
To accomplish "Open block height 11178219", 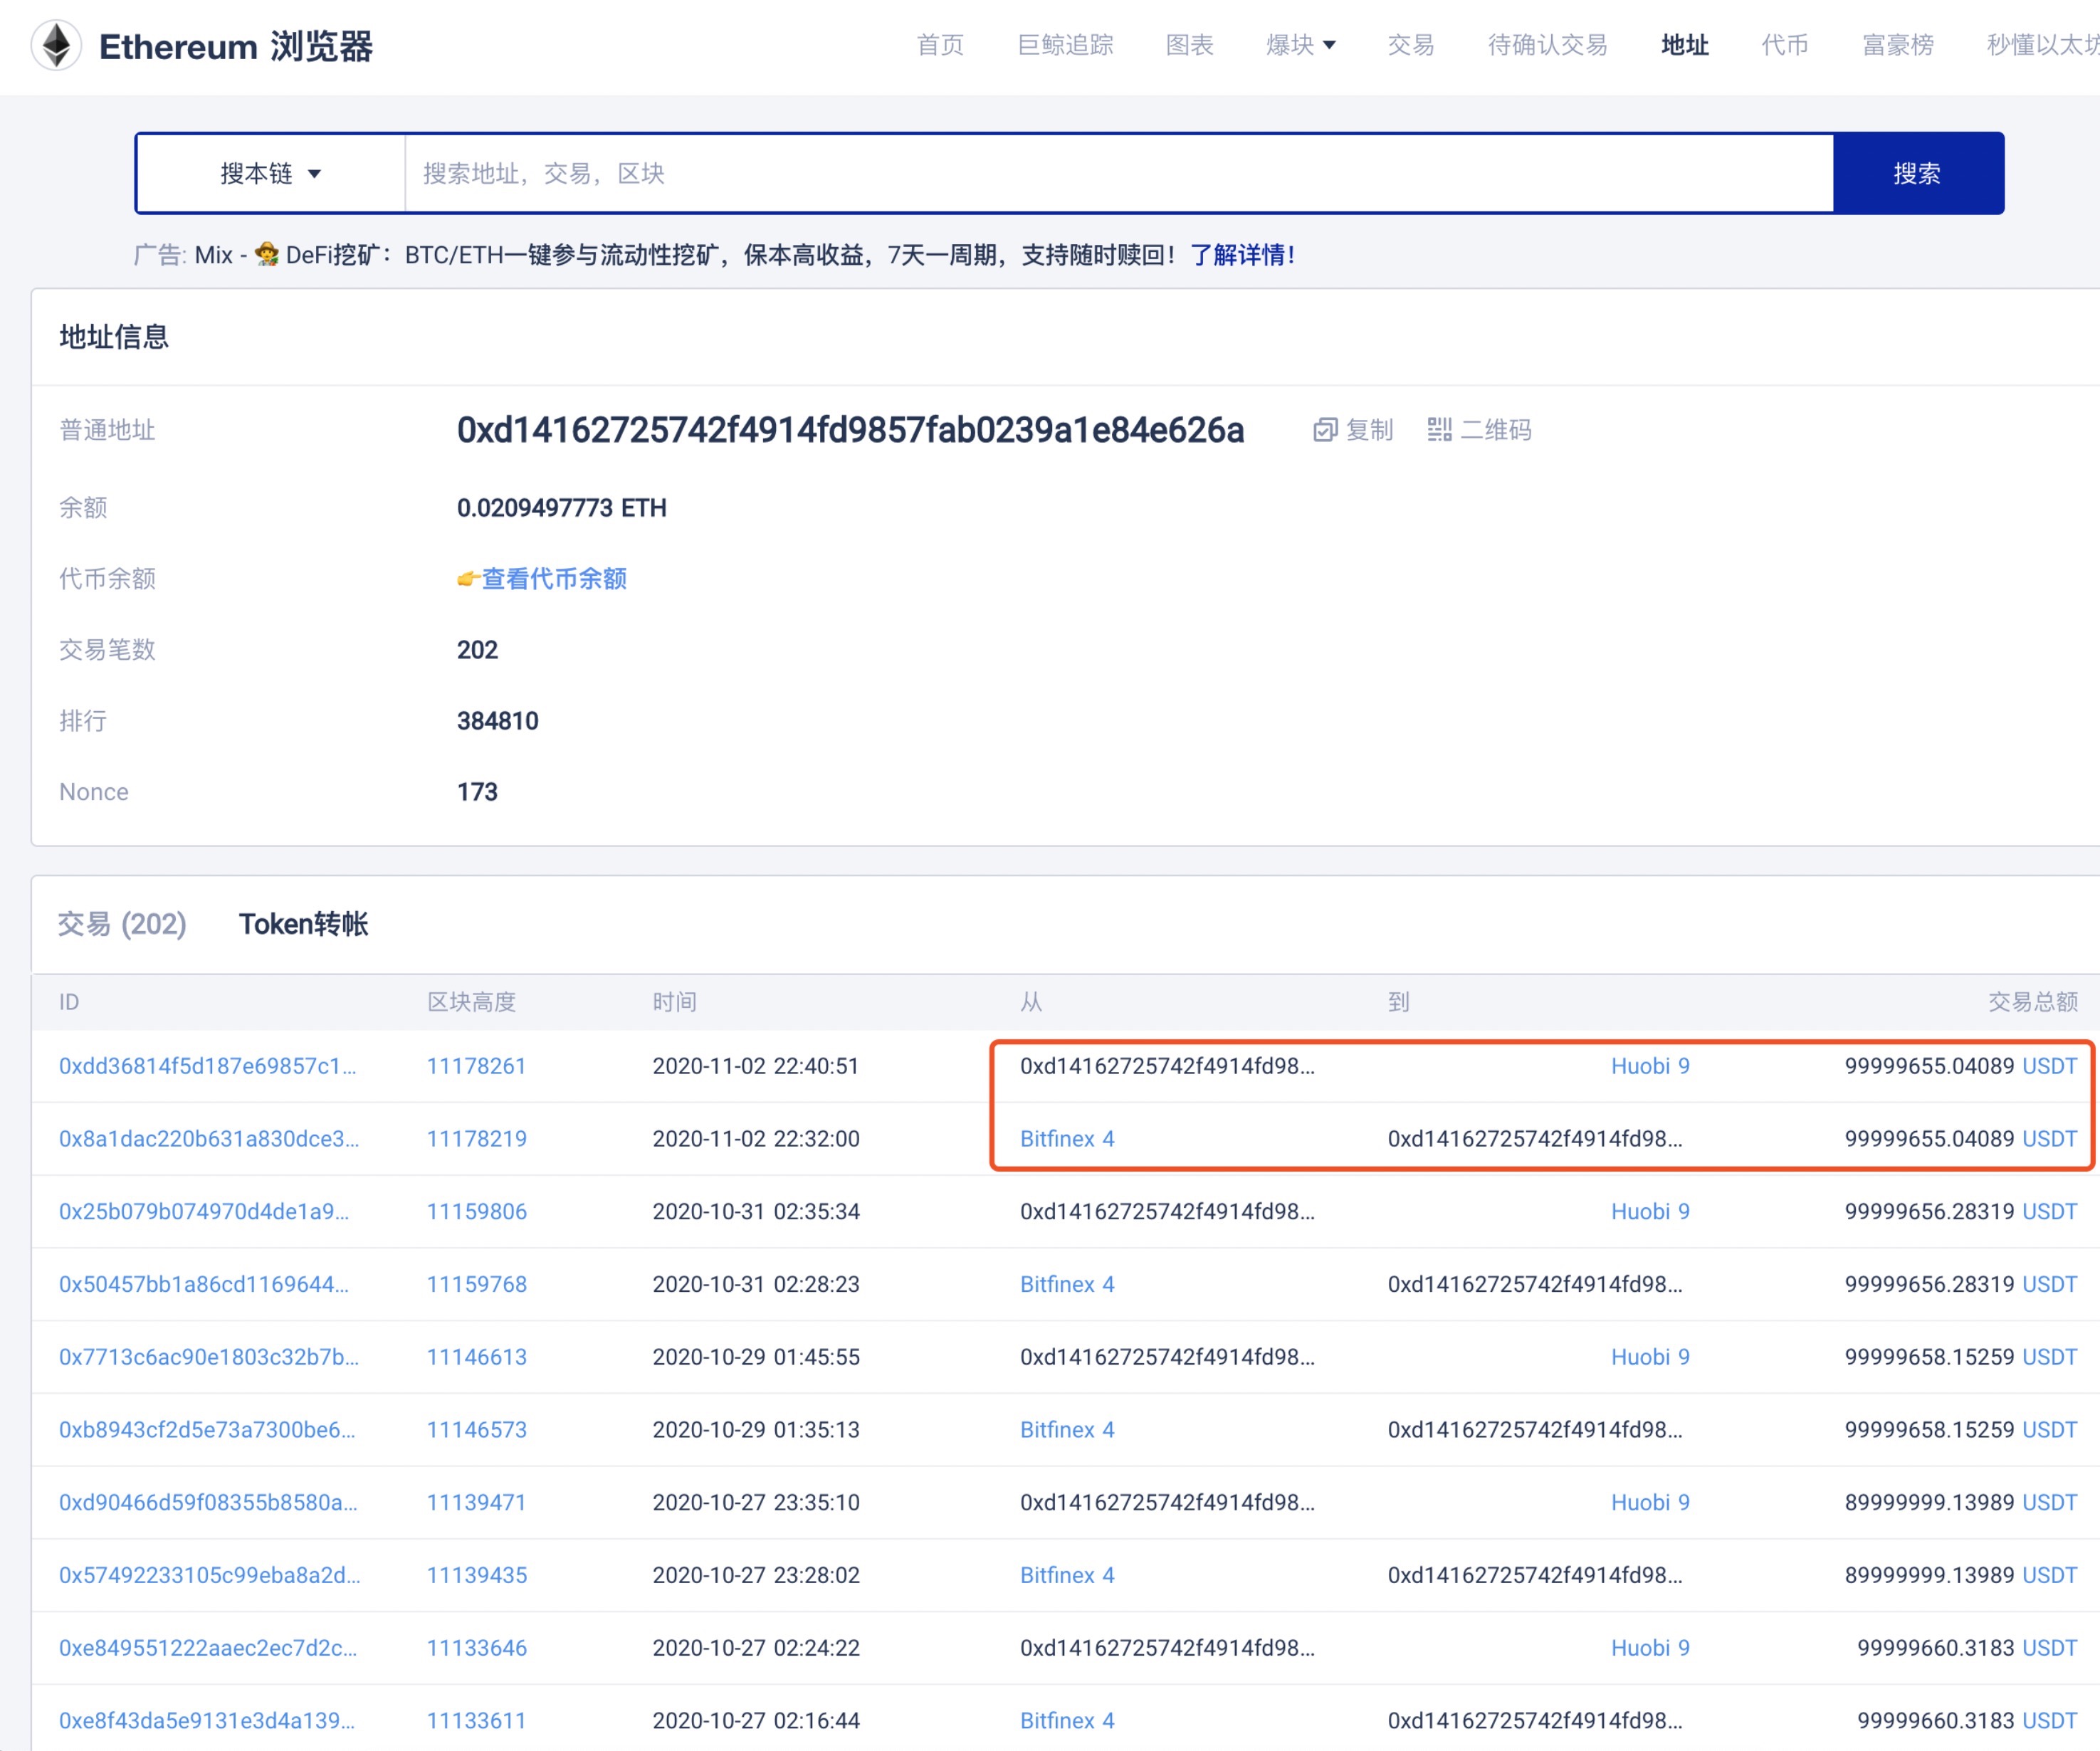I will (x=476, y=1139).
